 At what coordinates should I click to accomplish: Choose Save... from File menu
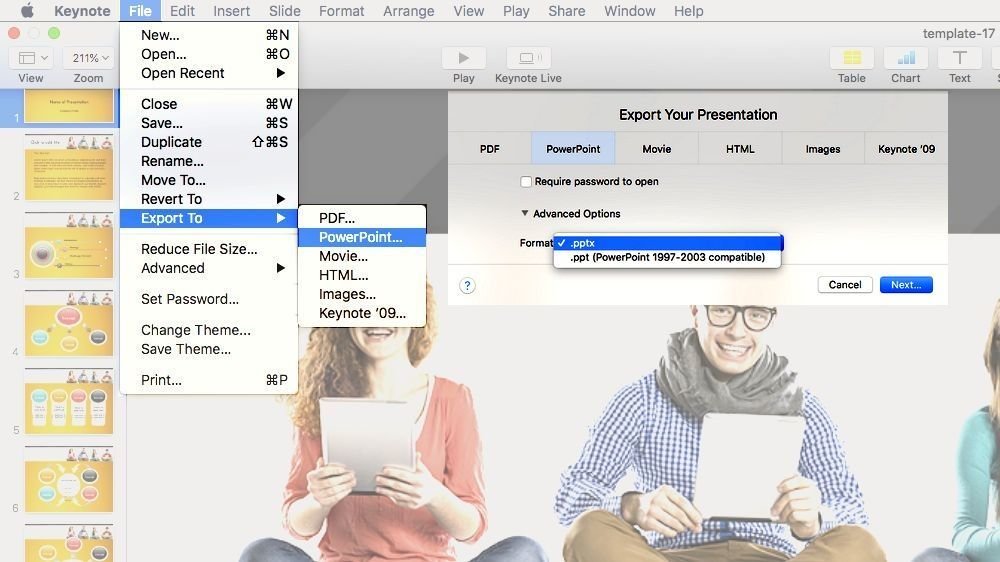click(209, 123)
